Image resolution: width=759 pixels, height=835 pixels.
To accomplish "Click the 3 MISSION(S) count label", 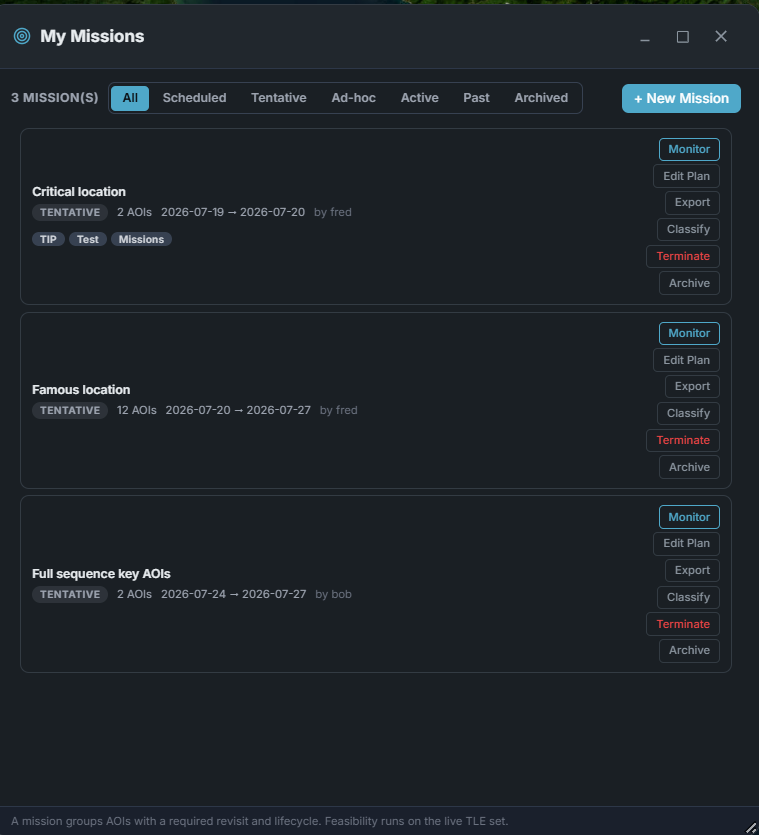I will click(x=55, y=98).
